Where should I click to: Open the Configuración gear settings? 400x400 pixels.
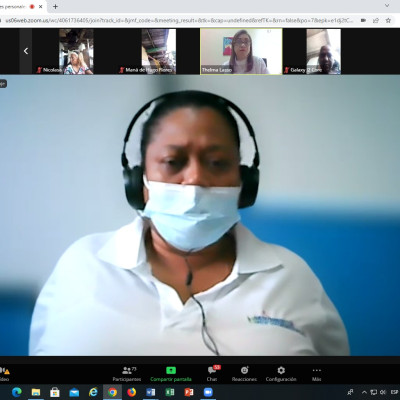pos(281,374)
